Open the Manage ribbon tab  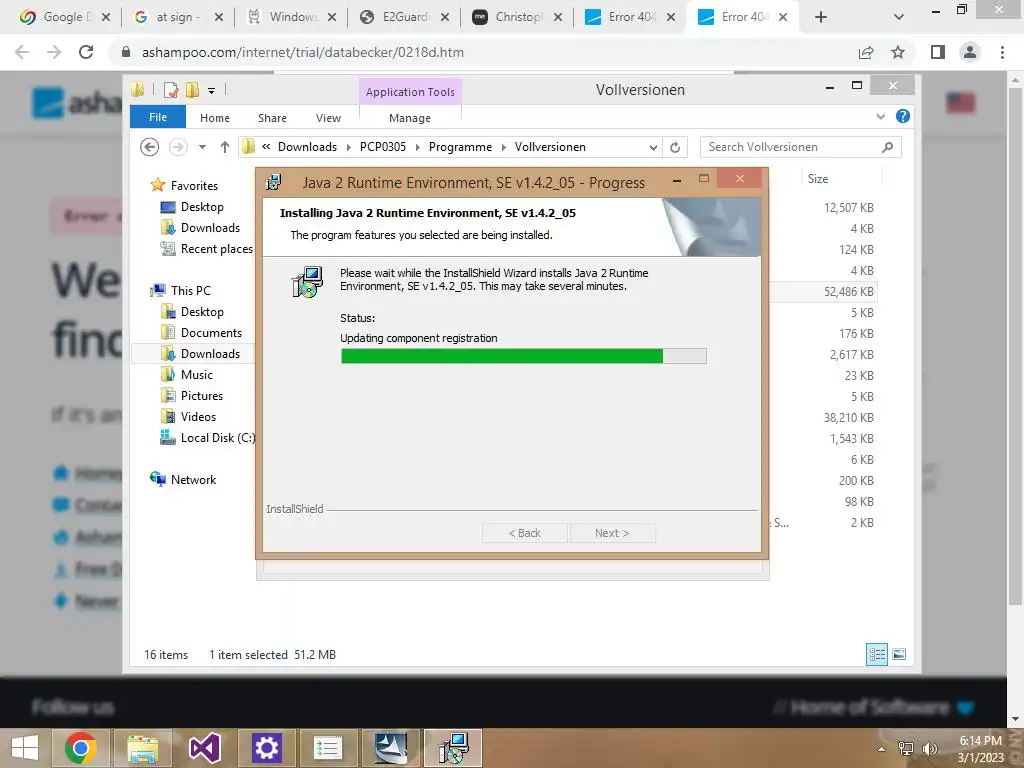click(410, 118)
